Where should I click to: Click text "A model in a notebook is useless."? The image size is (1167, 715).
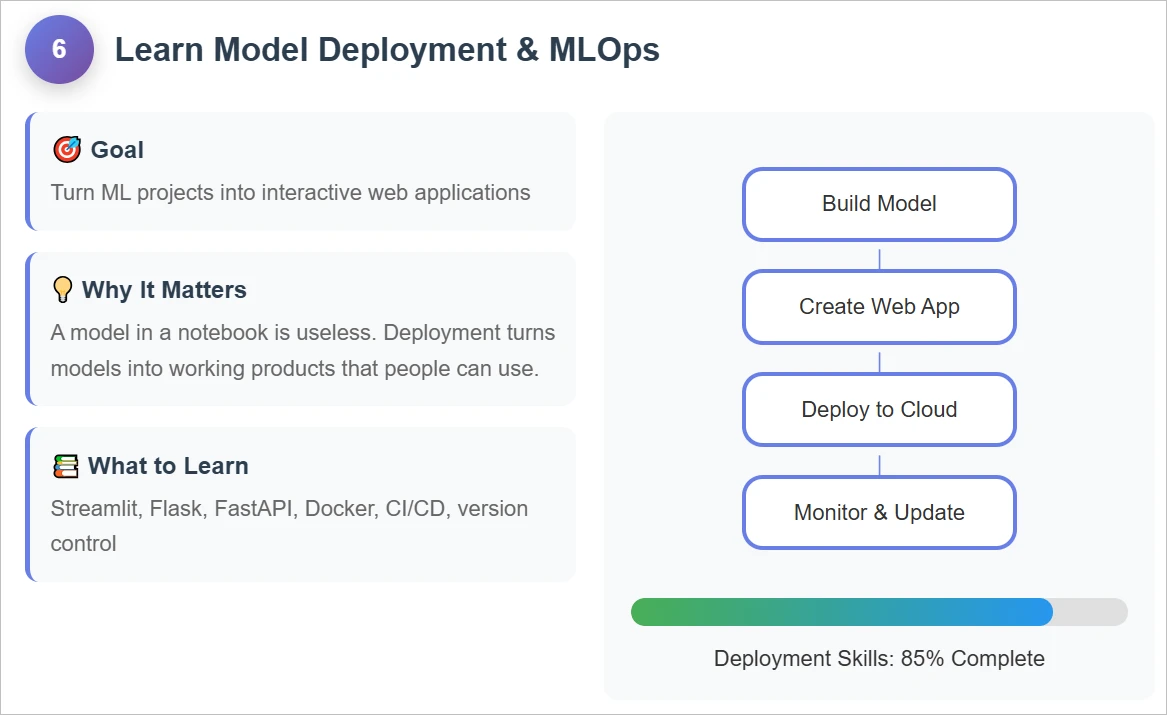(x=213, y=333)
